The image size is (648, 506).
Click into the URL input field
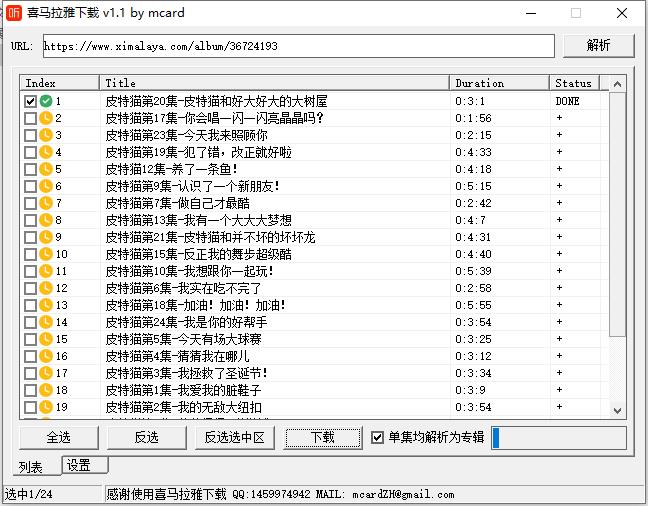(299, 46)
